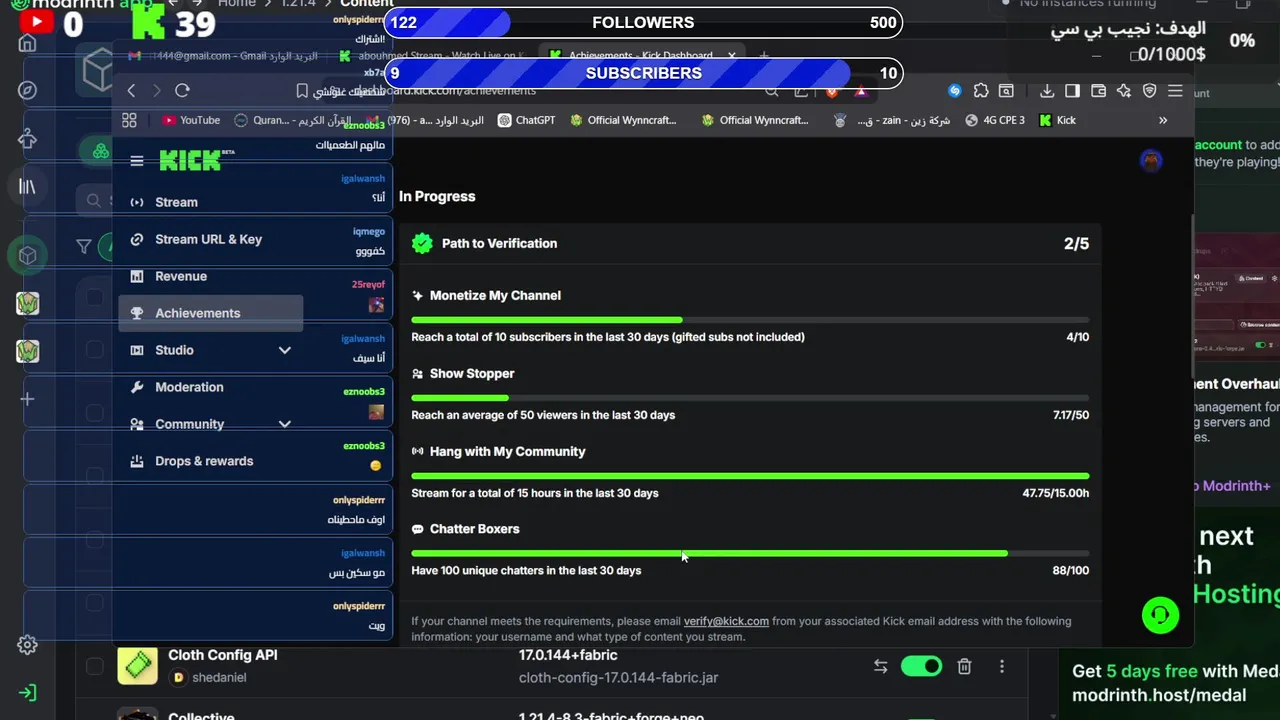Click the Path to Verification header
The image size is (1280, 720).
point(750,243)
